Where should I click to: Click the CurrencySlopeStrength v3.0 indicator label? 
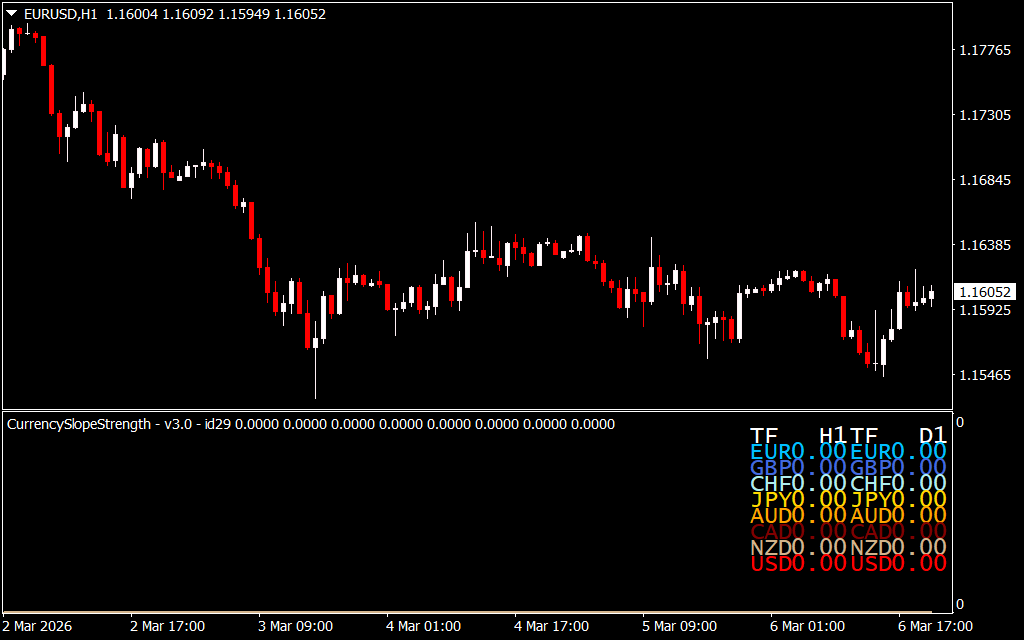pyautogui.click(x=100, y=424)
